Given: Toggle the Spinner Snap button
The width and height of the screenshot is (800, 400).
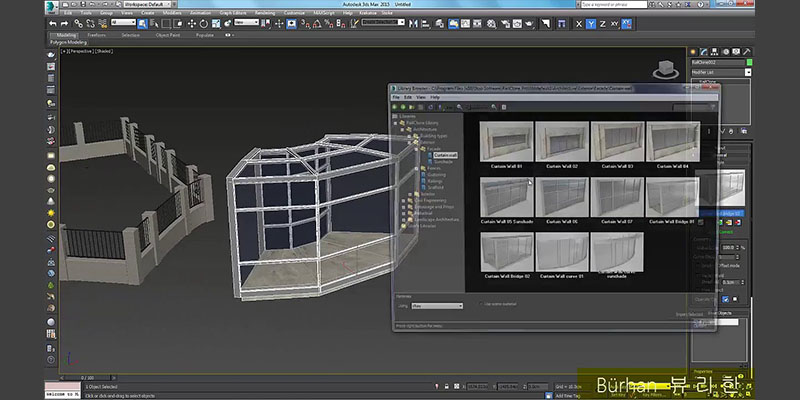Looking at the screenshot, I should (341, 23).
